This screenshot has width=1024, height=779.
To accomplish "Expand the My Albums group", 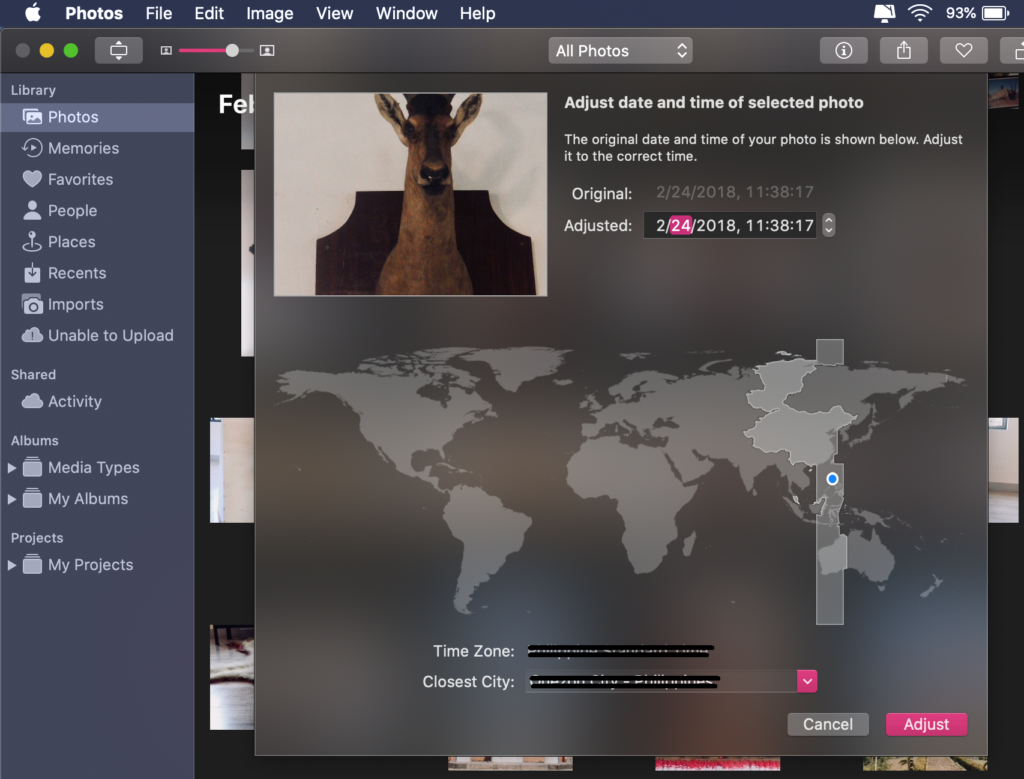I will click(x=12, y=499).
